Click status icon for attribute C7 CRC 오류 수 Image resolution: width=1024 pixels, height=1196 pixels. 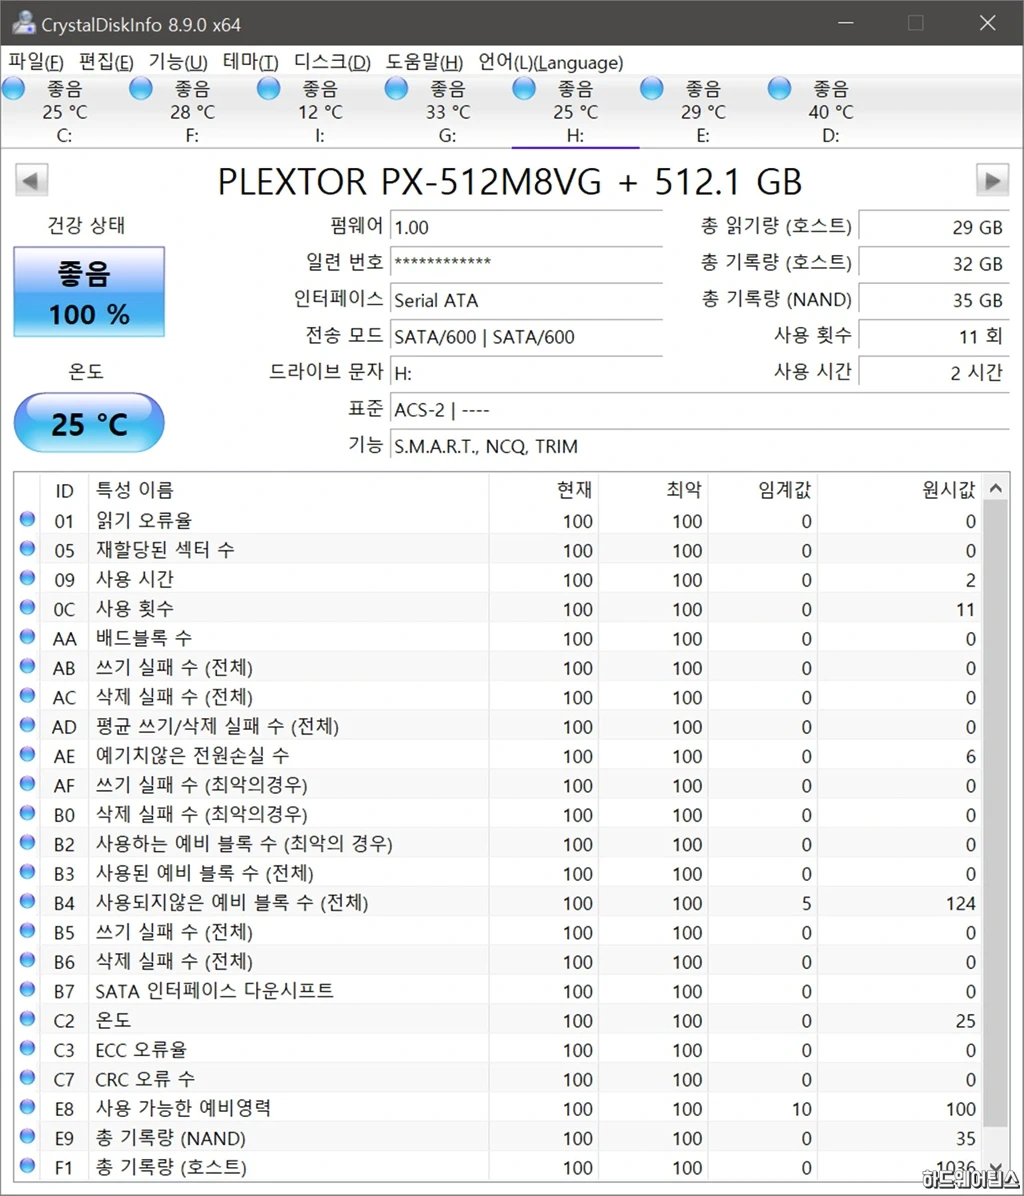(27, 1078)
